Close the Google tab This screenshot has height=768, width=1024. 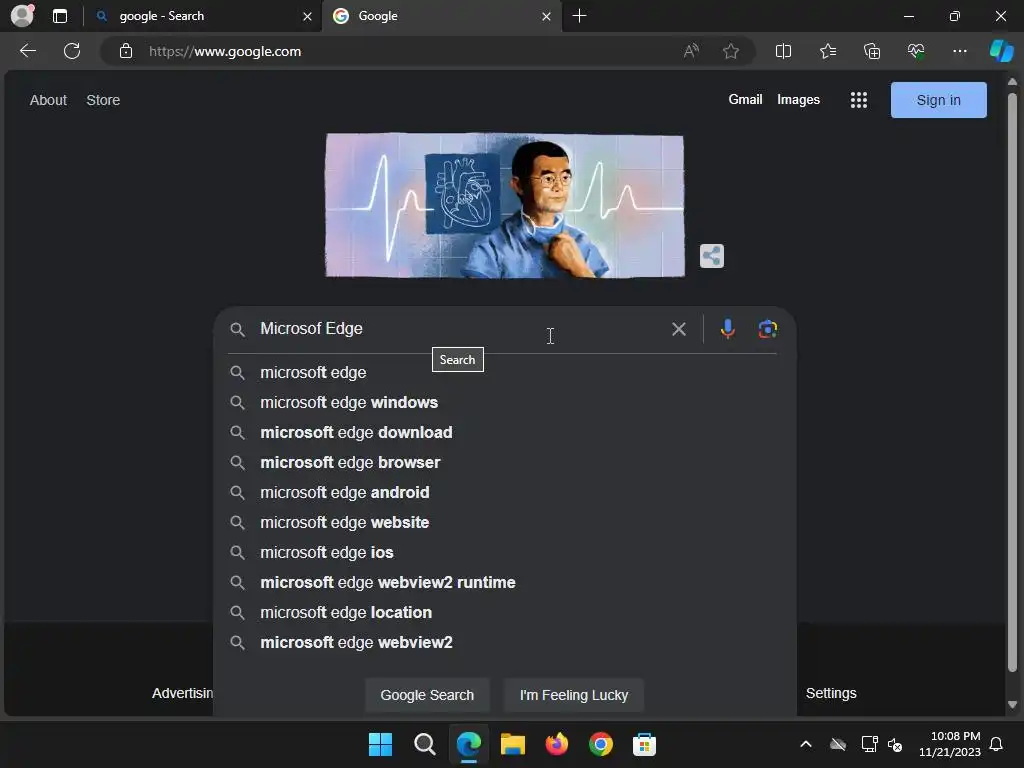tap(546, 16)
